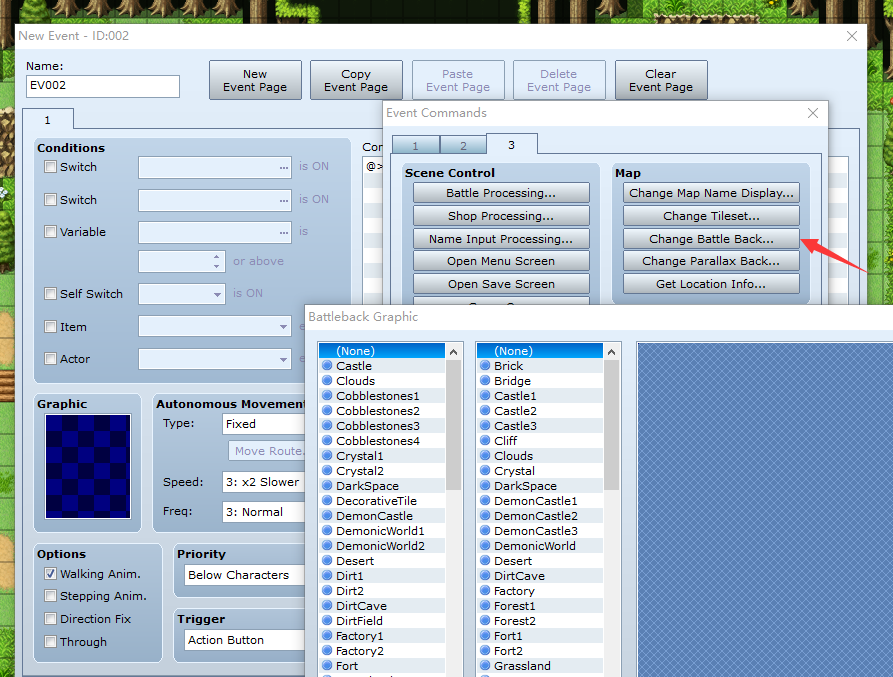Click the event Graphic preview swatch
The height and width of the screenshot is (677, 893).
[88, 466]
